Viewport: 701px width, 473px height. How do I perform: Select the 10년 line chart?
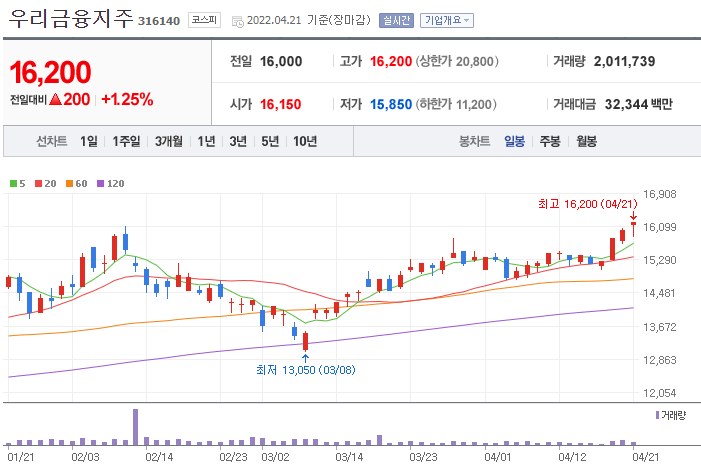pyautogui.click(x=305, y=142)
